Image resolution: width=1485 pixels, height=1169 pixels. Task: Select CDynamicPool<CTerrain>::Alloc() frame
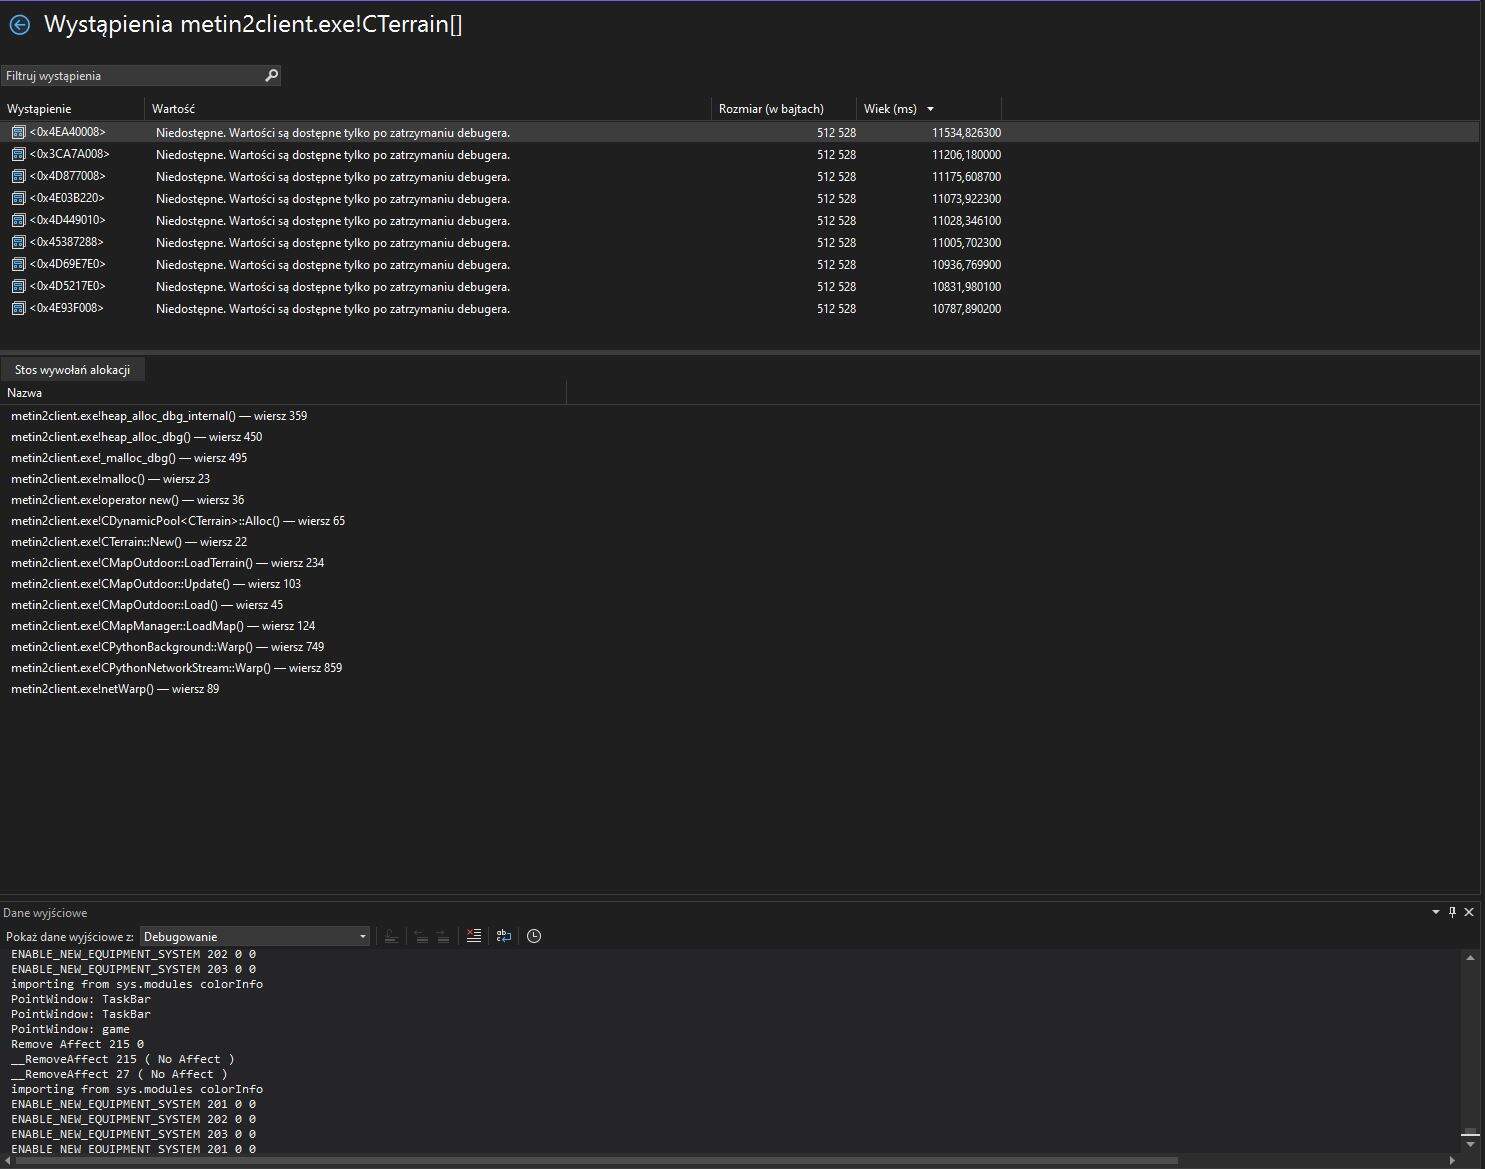178,521
